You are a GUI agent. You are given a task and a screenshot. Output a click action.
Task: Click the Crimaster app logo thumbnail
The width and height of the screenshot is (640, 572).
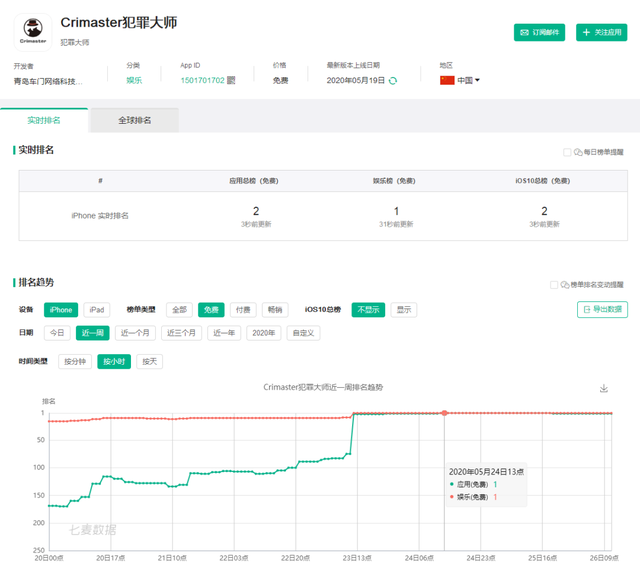pyautogui.click(x=33, y=32)
